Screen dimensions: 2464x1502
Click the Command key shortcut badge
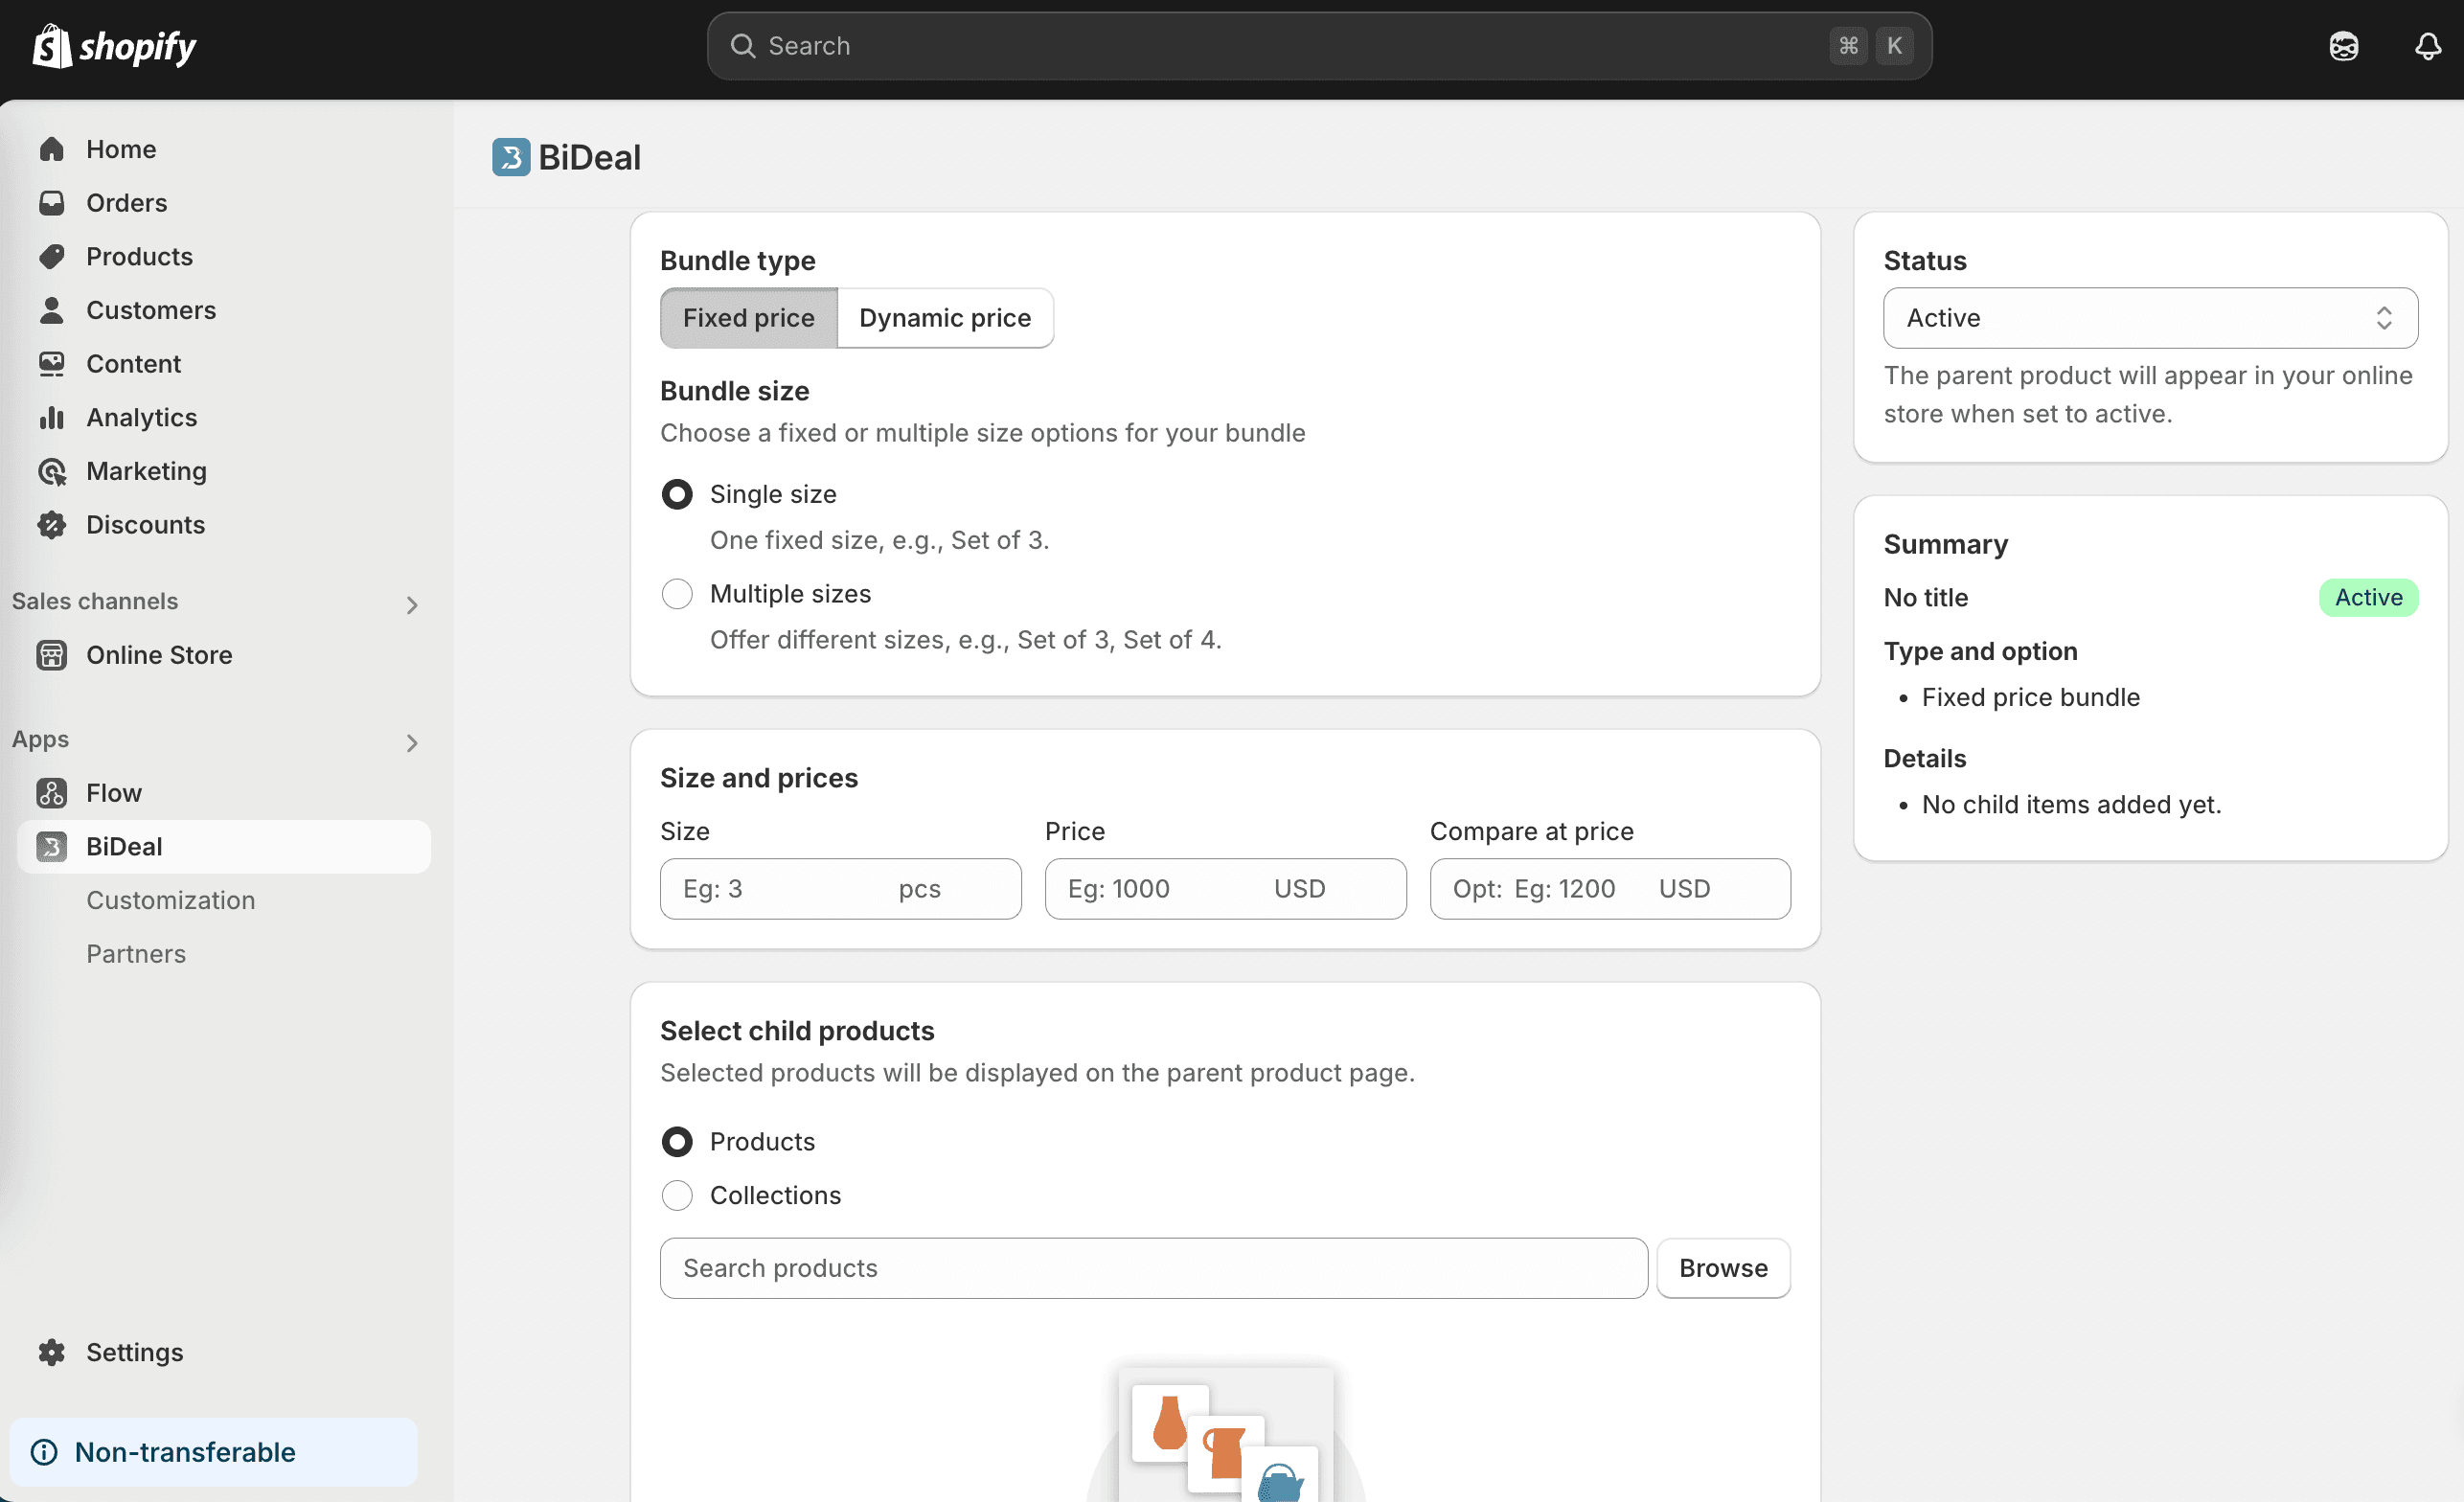(1848, 46)
